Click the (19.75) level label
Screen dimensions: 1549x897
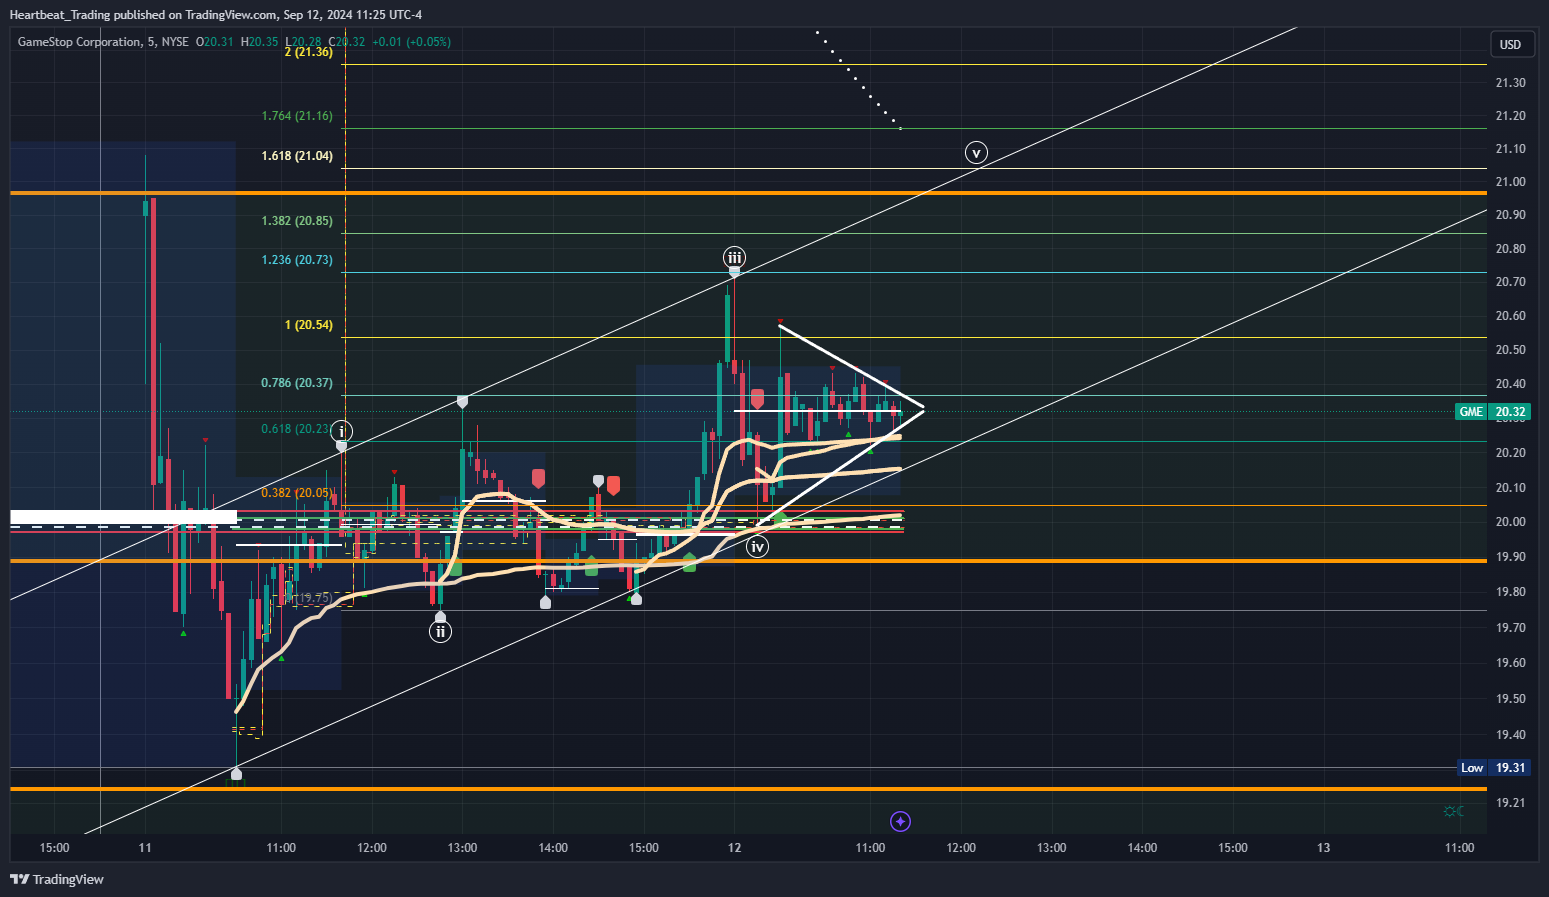(314, 598)
